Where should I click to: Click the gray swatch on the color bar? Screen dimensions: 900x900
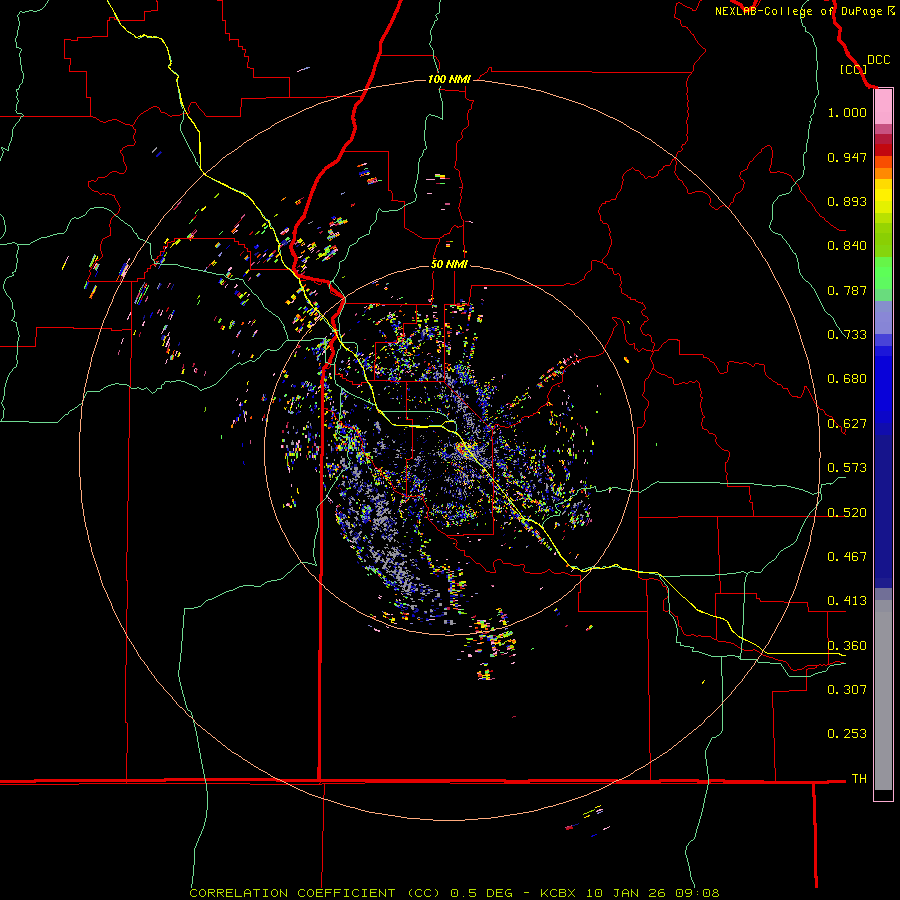click(883, 695)
